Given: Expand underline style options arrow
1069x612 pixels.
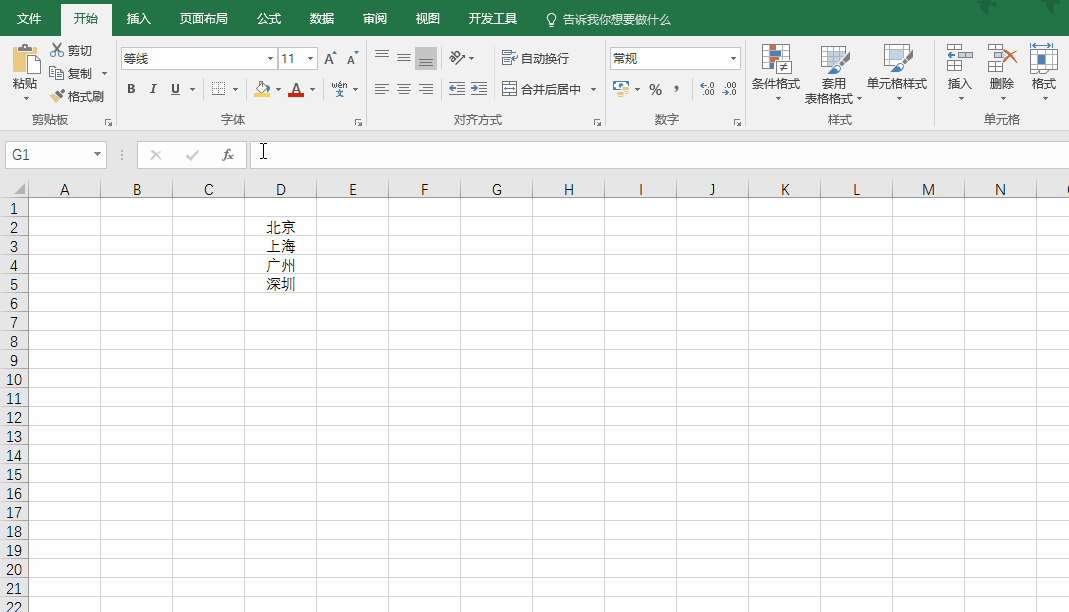Looking at the screenshot, I should click(192, 89).
